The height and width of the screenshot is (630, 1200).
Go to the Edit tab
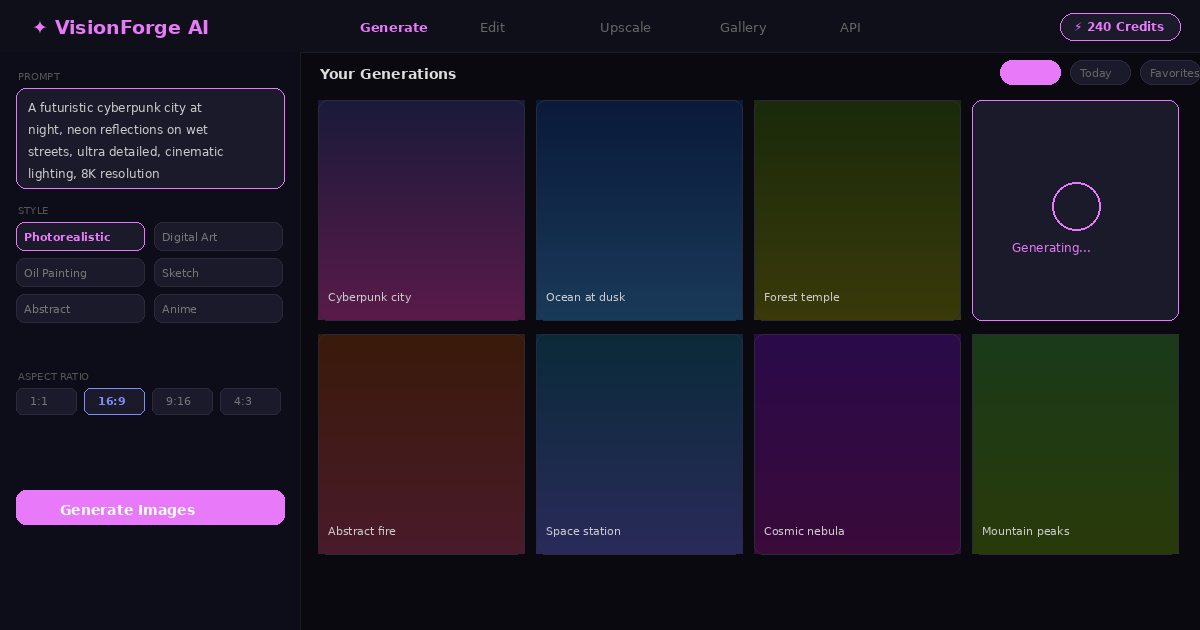point(492,28)
